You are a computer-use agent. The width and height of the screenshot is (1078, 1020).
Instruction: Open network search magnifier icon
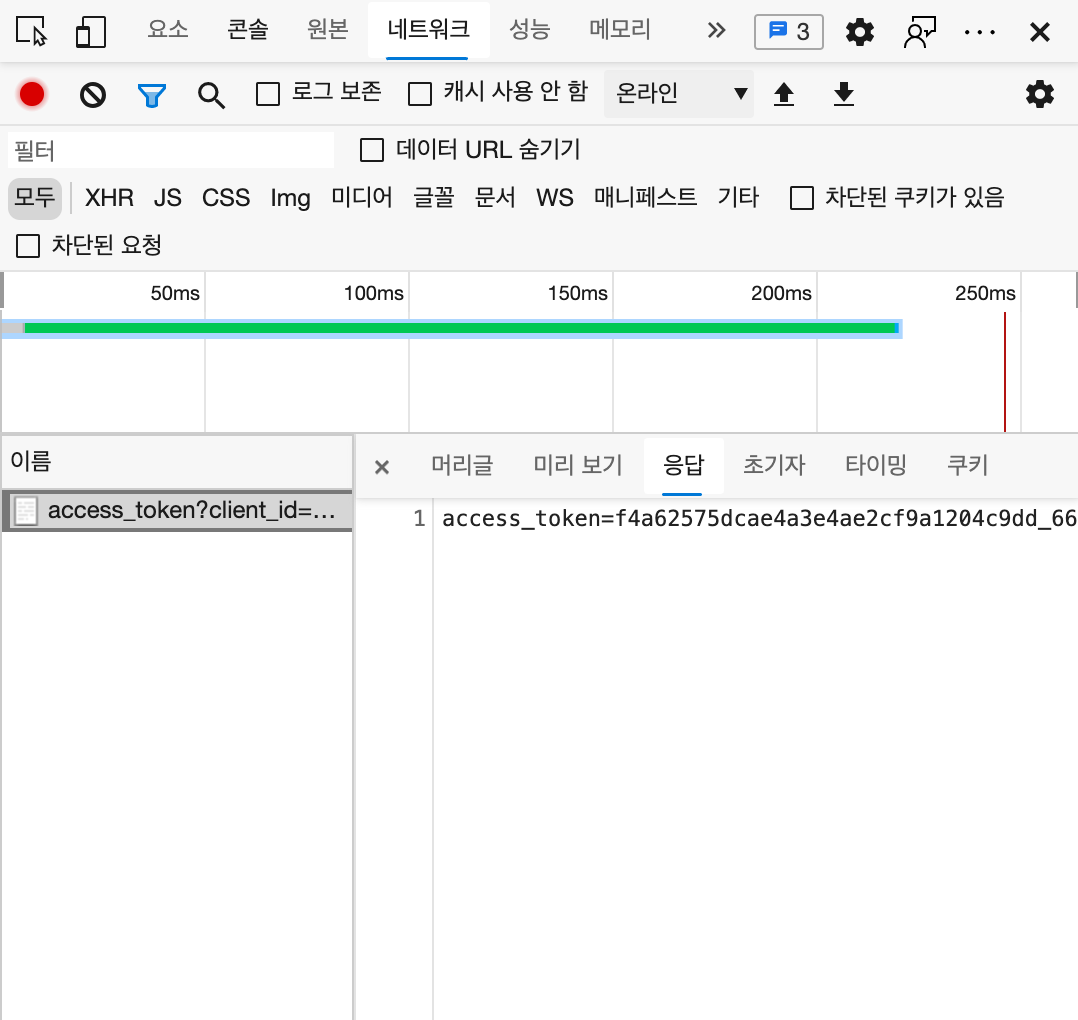(211, 96)
